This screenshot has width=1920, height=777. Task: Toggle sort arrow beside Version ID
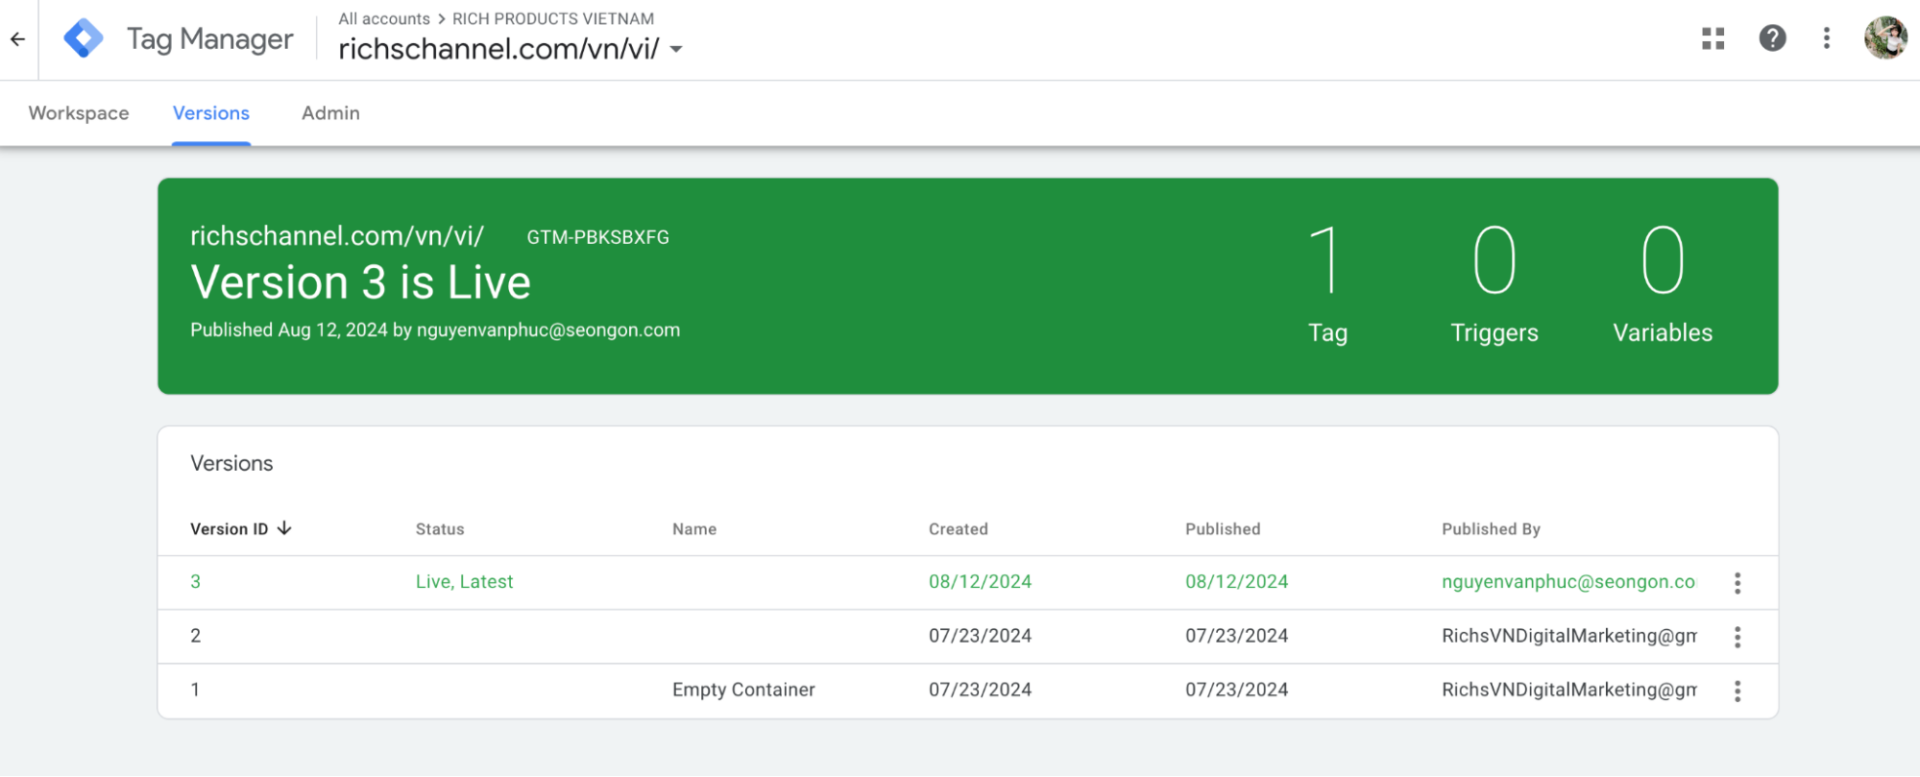tap(284, 528)
